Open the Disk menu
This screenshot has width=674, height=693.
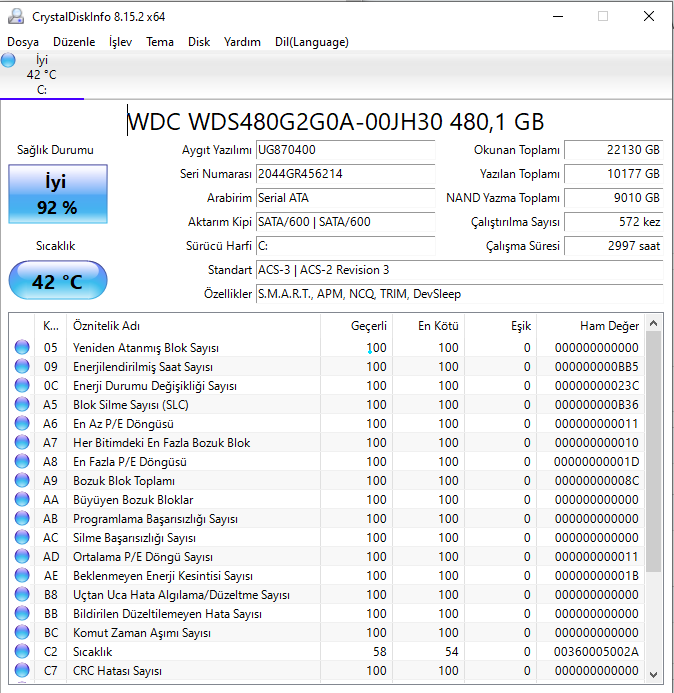click(x=199, y=42)
